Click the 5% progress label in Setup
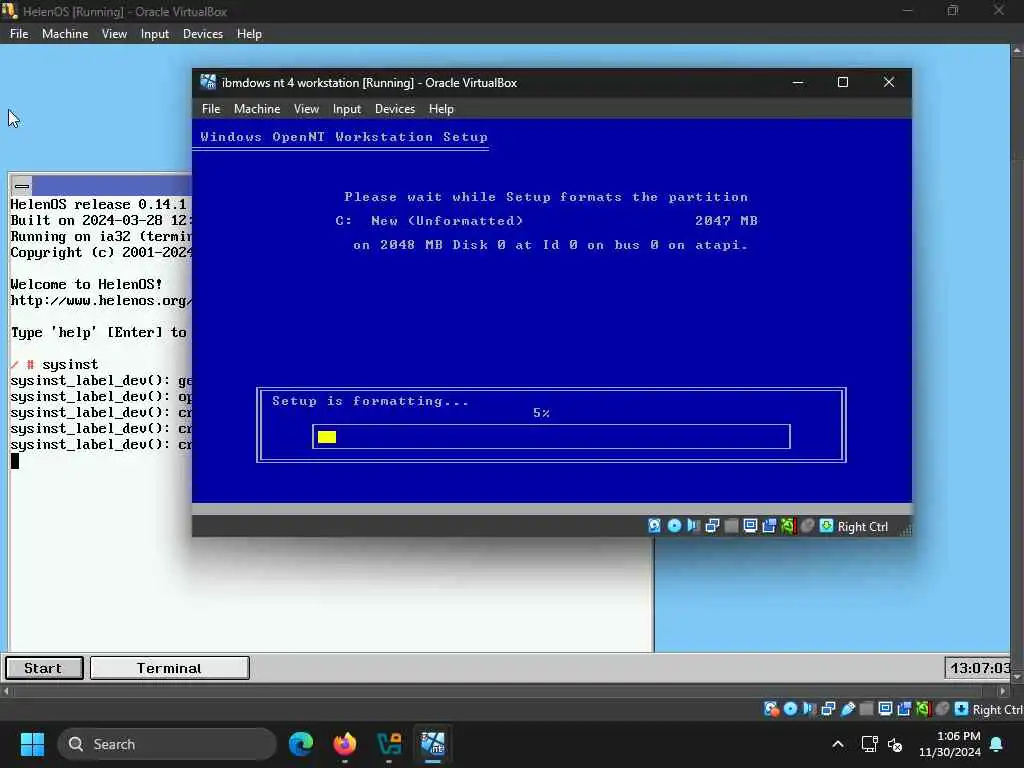The image size is (1024, 768). [x=541, y=413]
